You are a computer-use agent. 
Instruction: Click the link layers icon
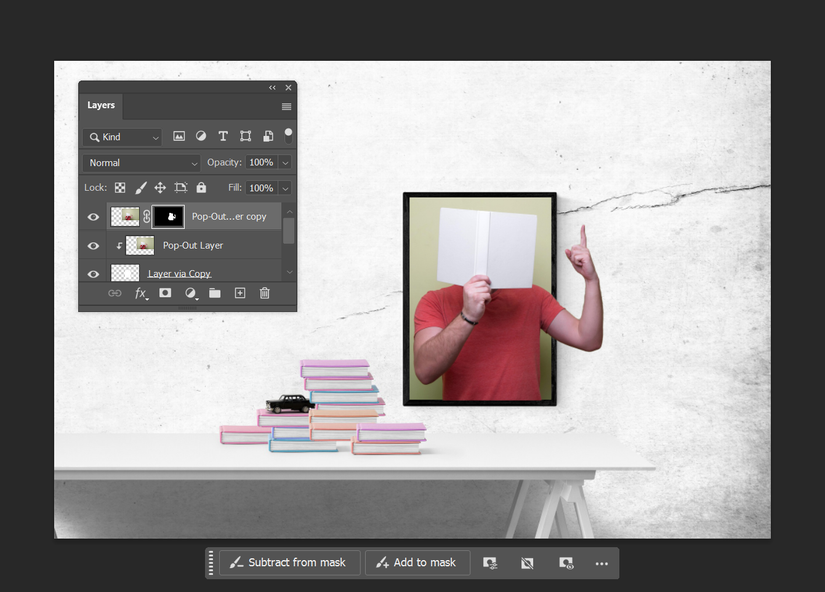pyautogui.click(x=115, y=293)
